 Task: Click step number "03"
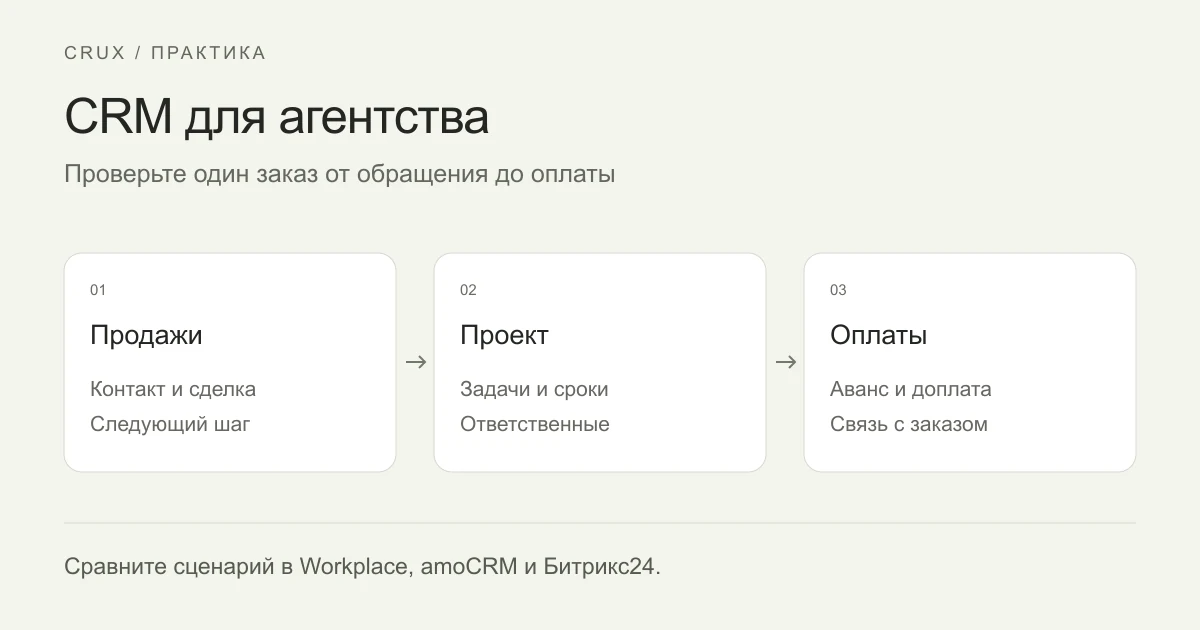pos(838,290)
